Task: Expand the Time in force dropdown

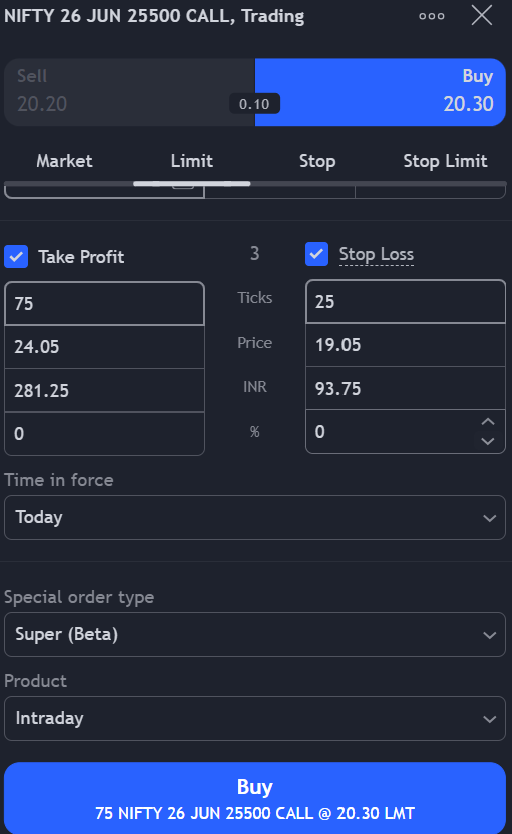Action: (255, 518)
